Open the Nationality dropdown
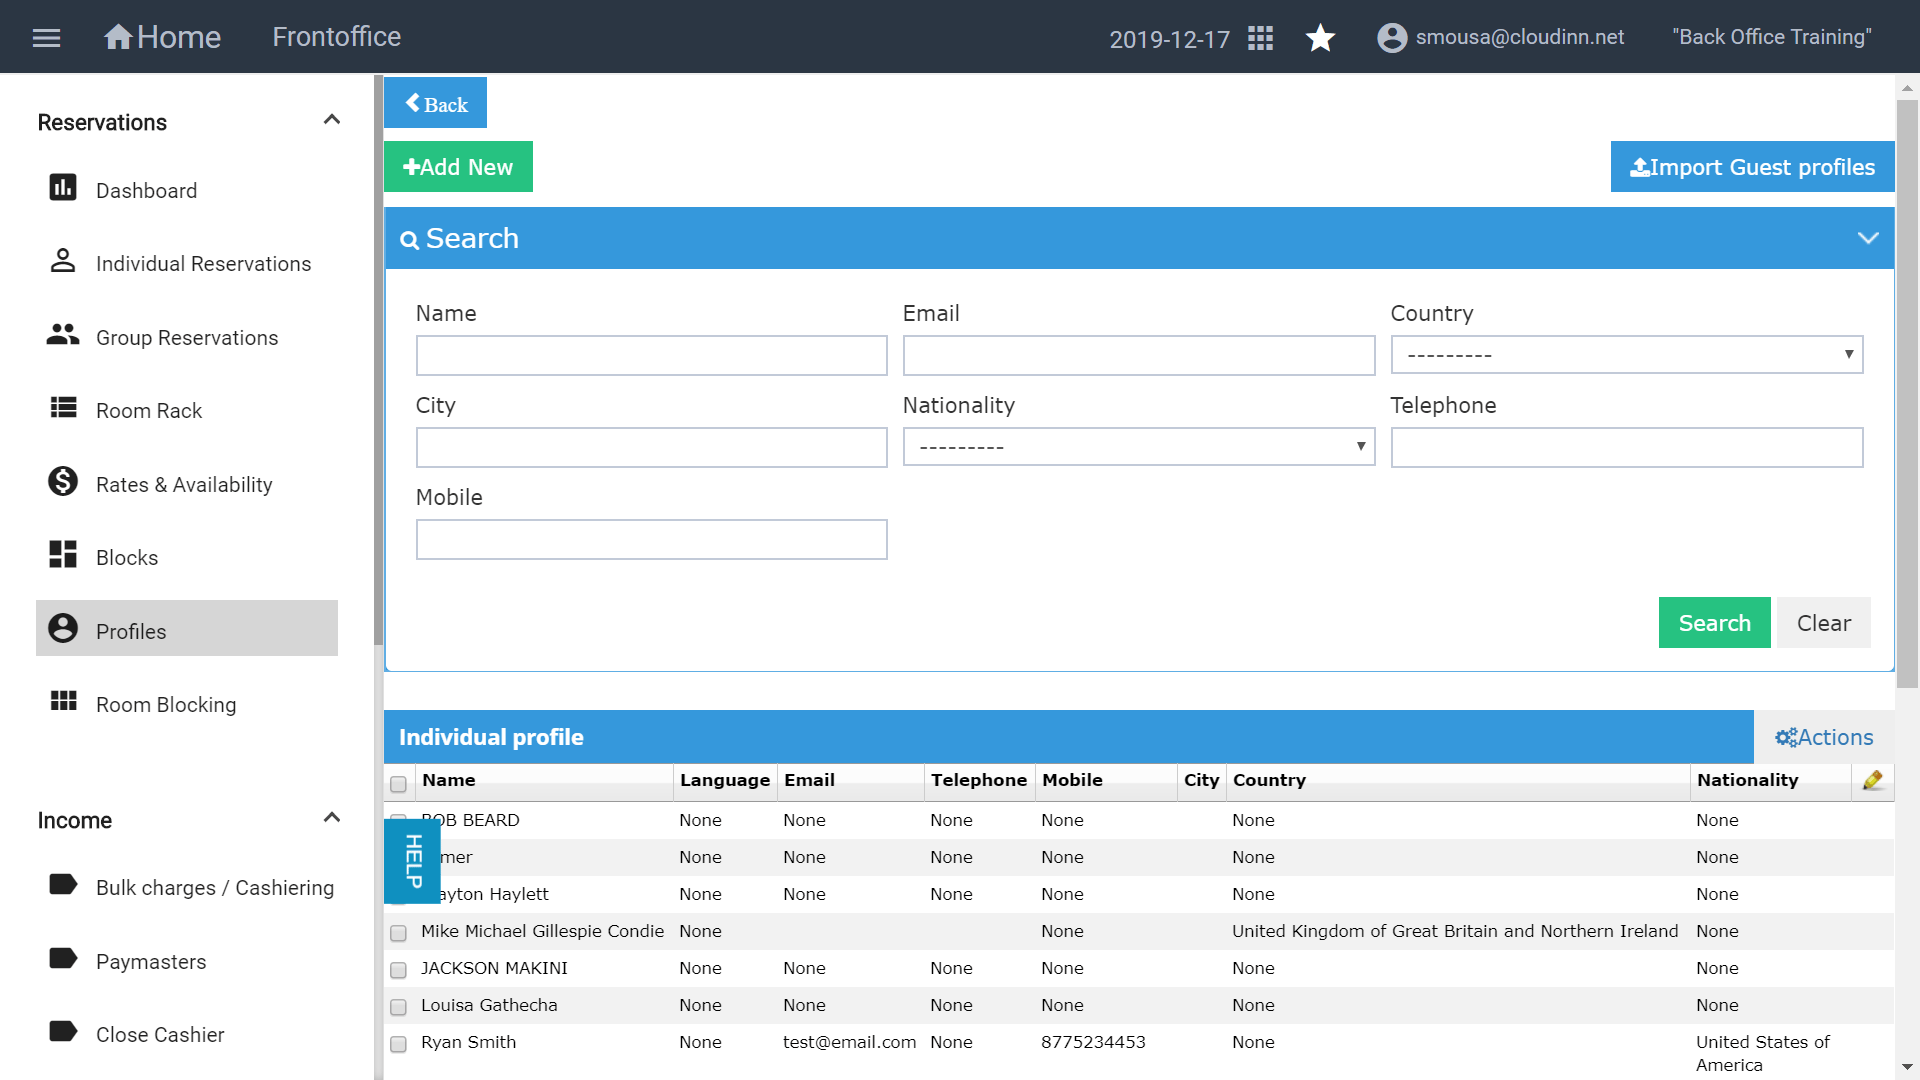 tap(1138, 447)
